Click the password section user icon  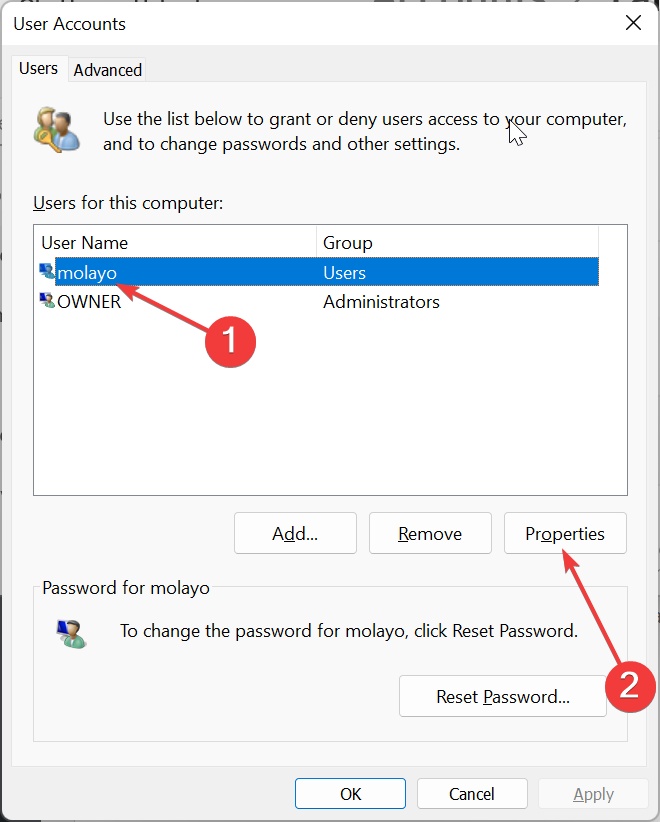(x=71, y=633)
